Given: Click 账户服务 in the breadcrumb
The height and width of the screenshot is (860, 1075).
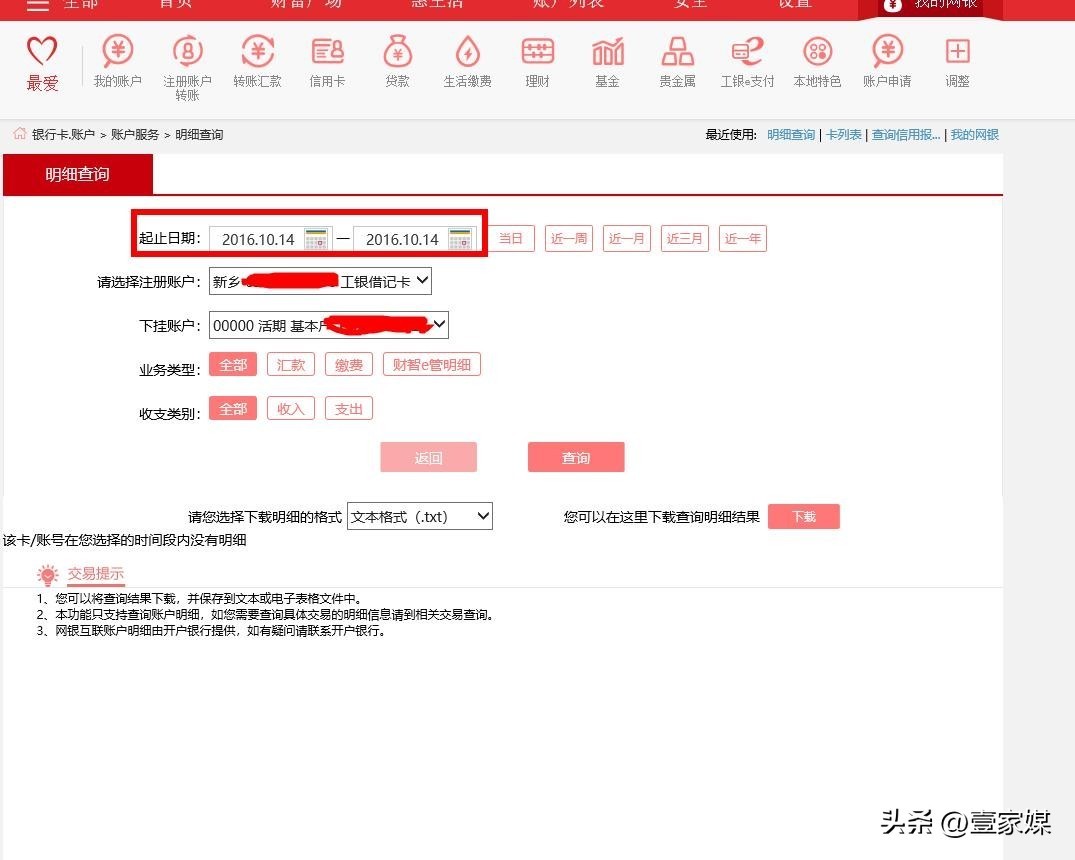Looking at the screenshot, I should [x=135, y=135].
